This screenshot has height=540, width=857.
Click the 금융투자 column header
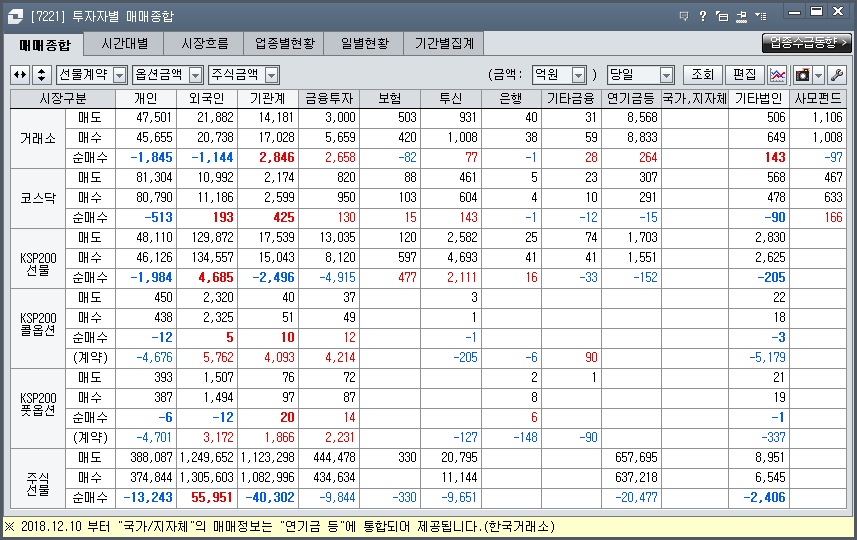(329, 98)
